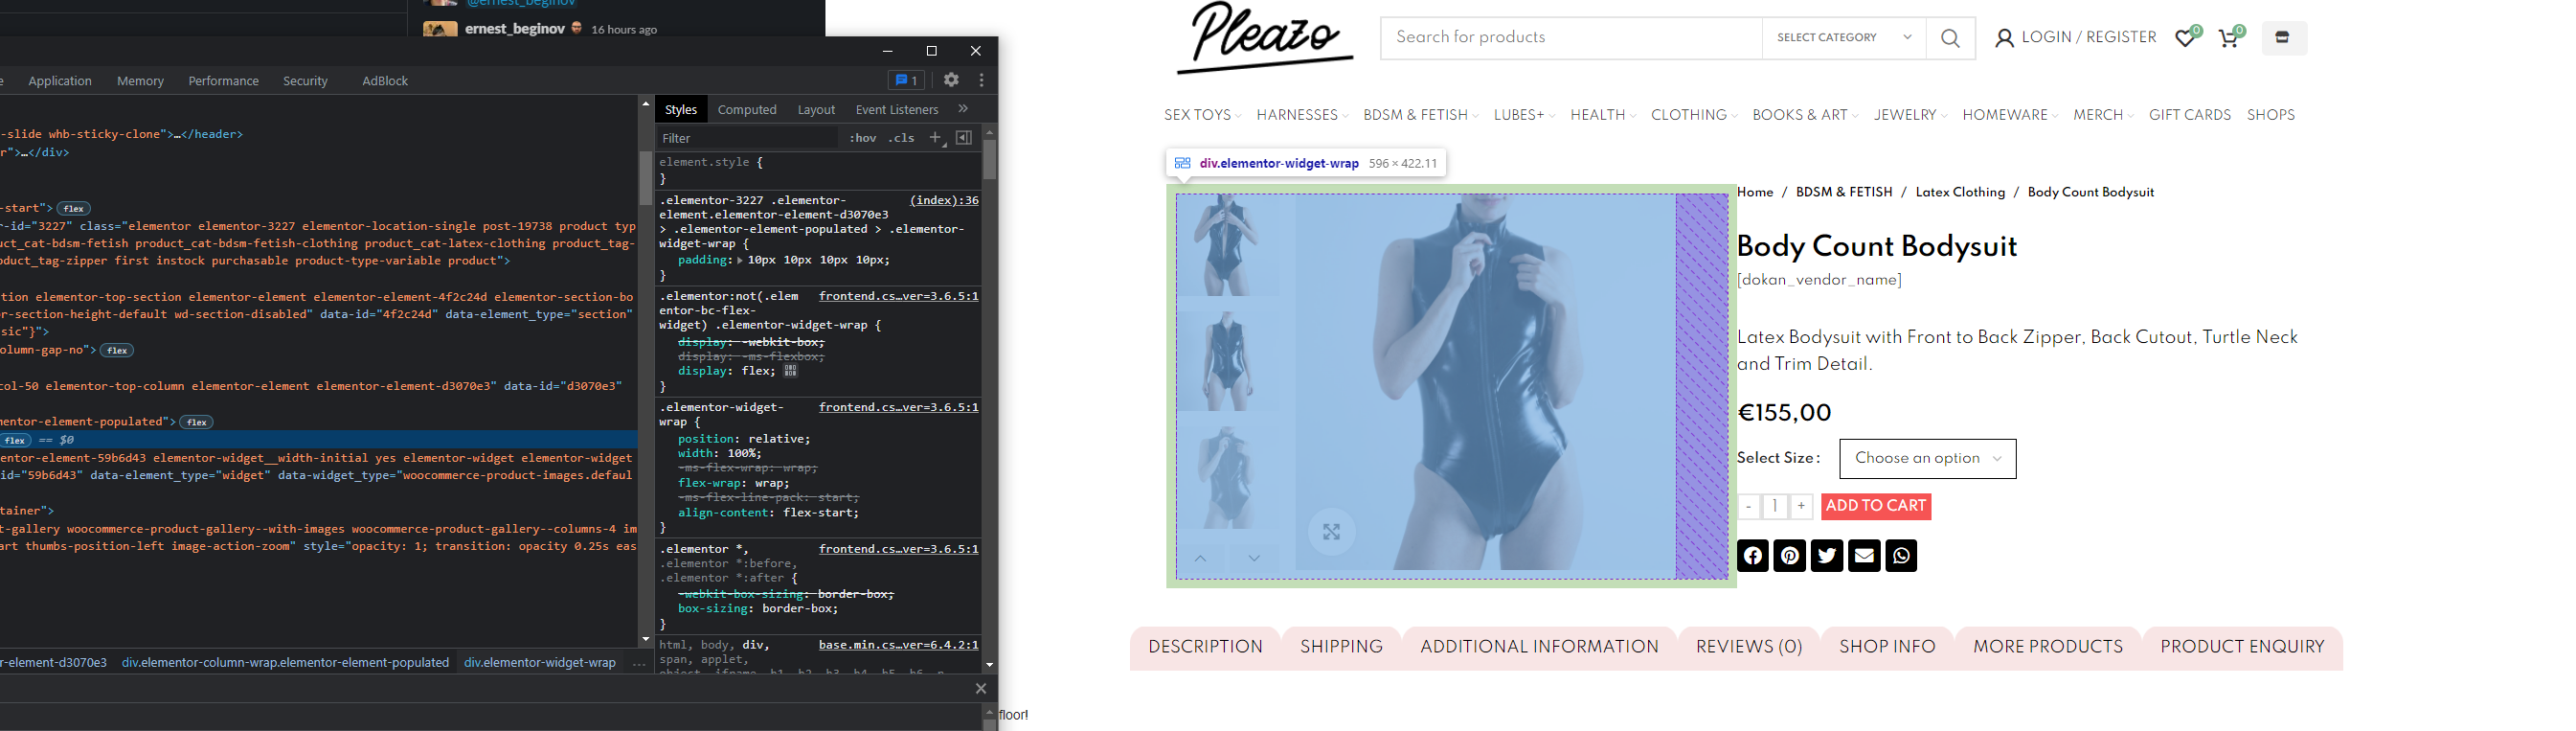The height and width of the screenshot is (731, 2576).
Task: Share product on Facebook
Action: [x=1753, y=556]
